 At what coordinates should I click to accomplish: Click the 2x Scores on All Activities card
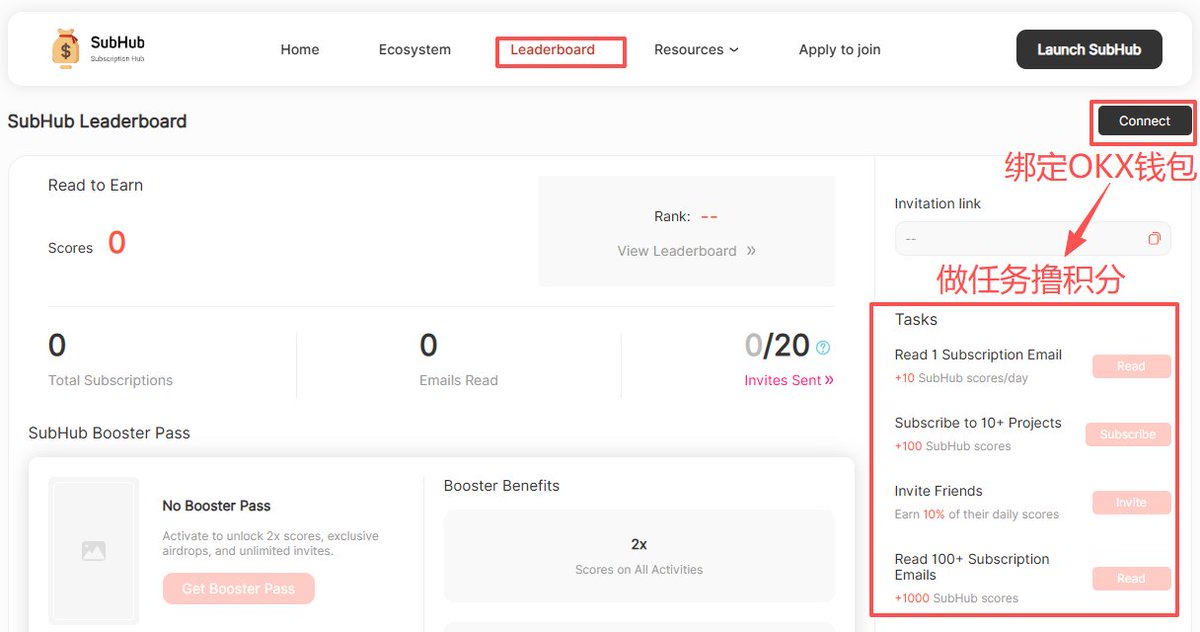tap(639, 556)
